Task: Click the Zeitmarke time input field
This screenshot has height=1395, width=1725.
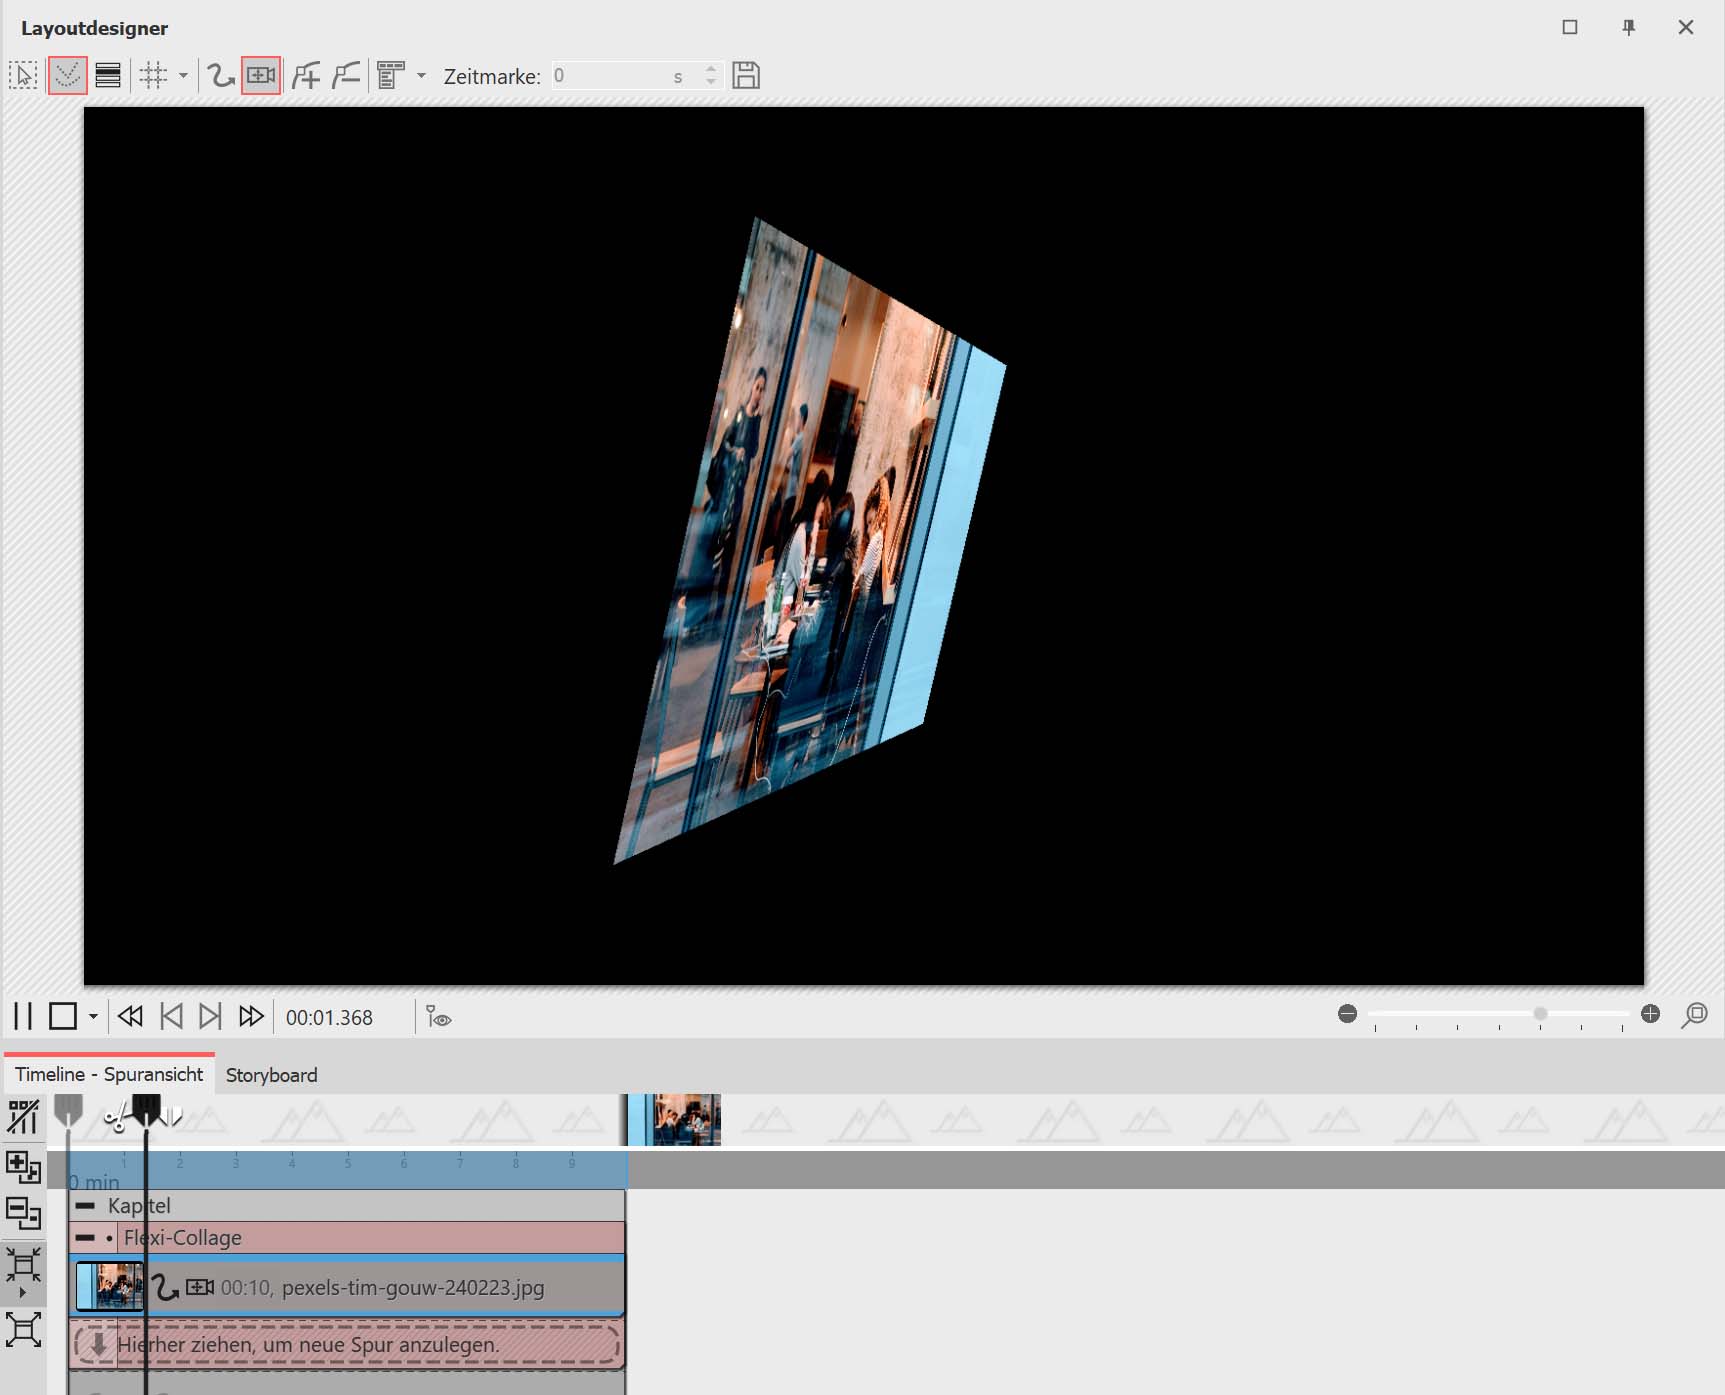Action: [x=610, y=76]
